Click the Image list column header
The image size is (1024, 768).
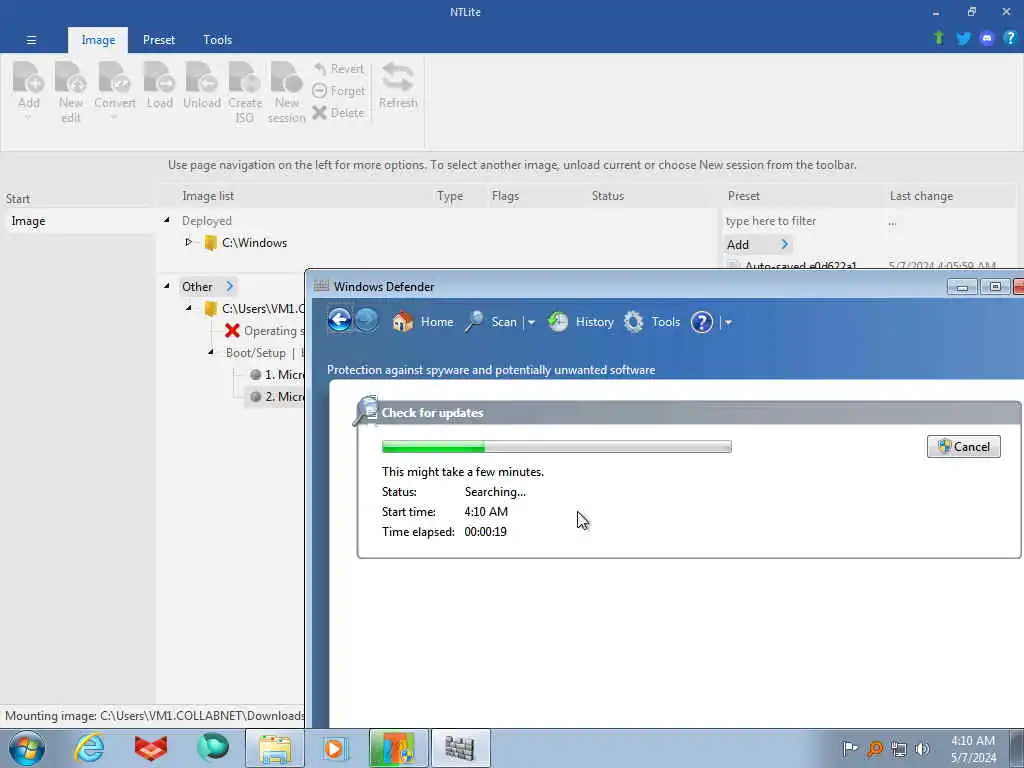tap(208, 196)
